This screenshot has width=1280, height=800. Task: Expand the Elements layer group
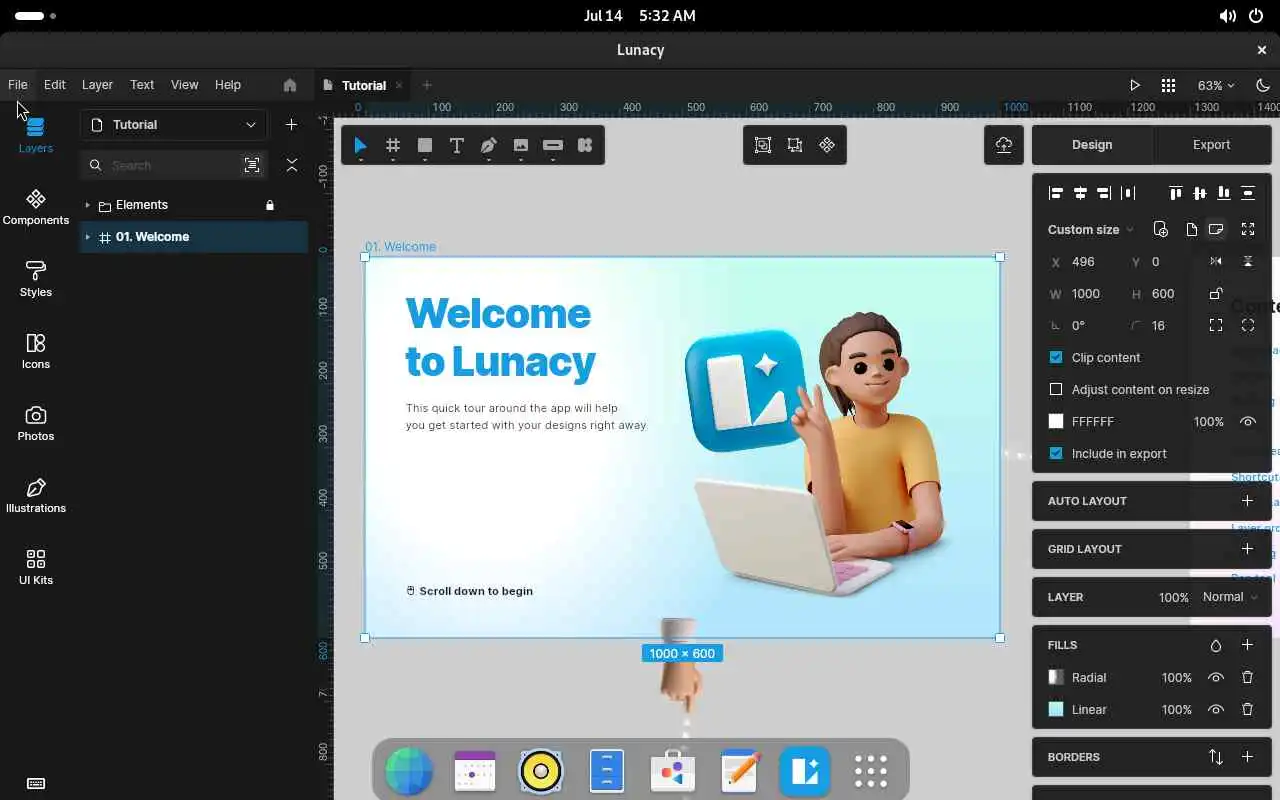coord(87,205)
